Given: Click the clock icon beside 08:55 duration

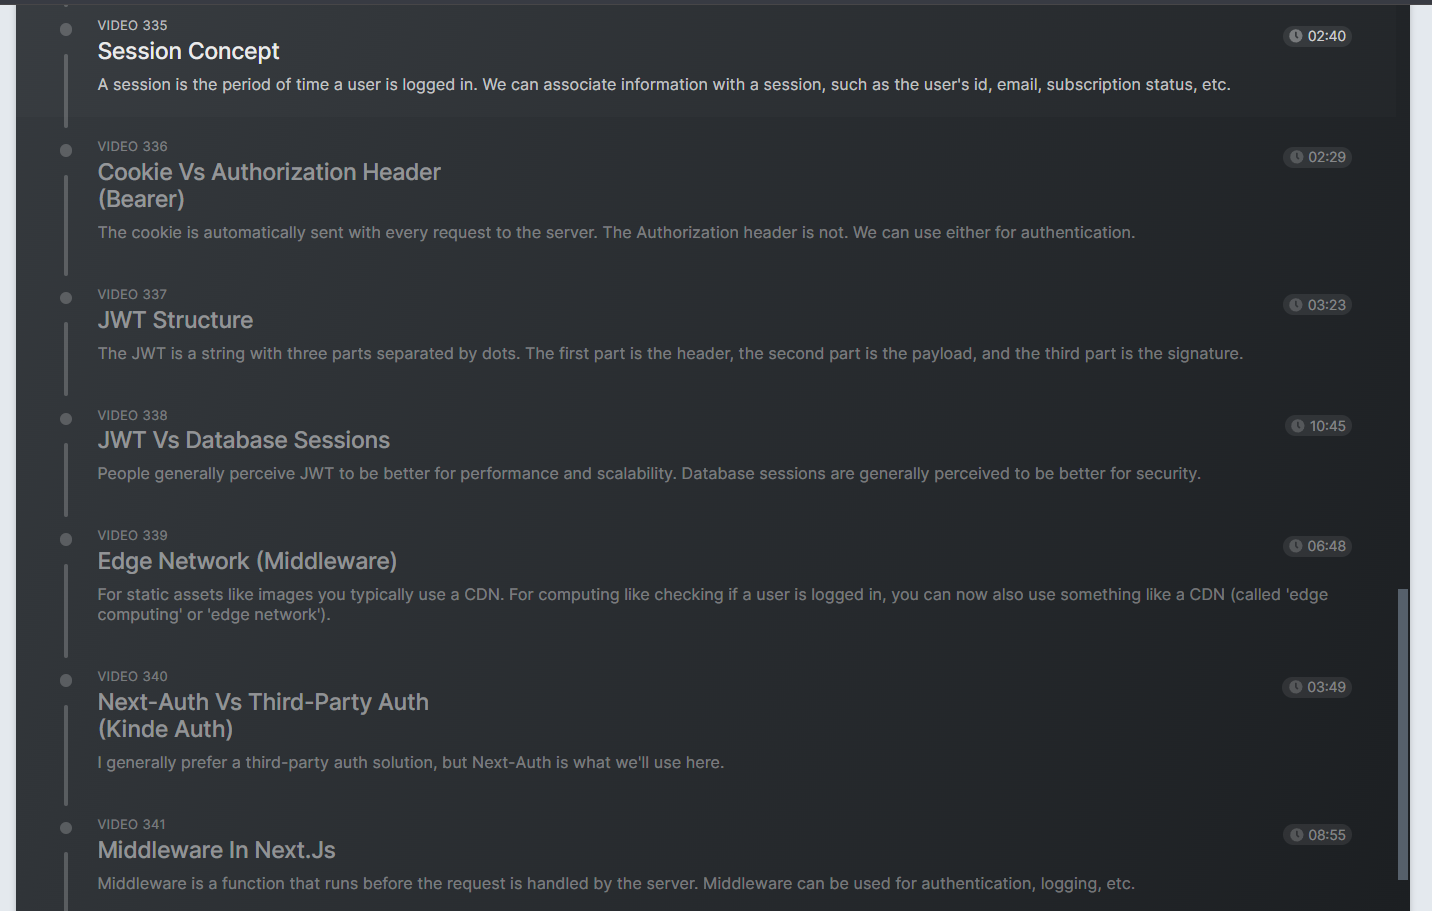Looking at the screenshot, I should point(1296,835).
